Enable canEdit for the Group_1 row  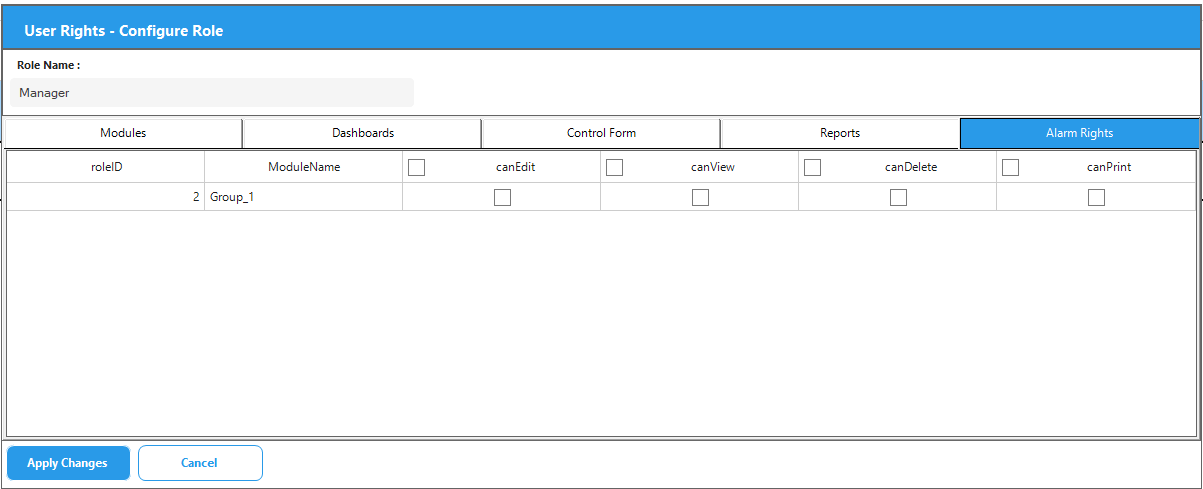(x=502, y=198)
